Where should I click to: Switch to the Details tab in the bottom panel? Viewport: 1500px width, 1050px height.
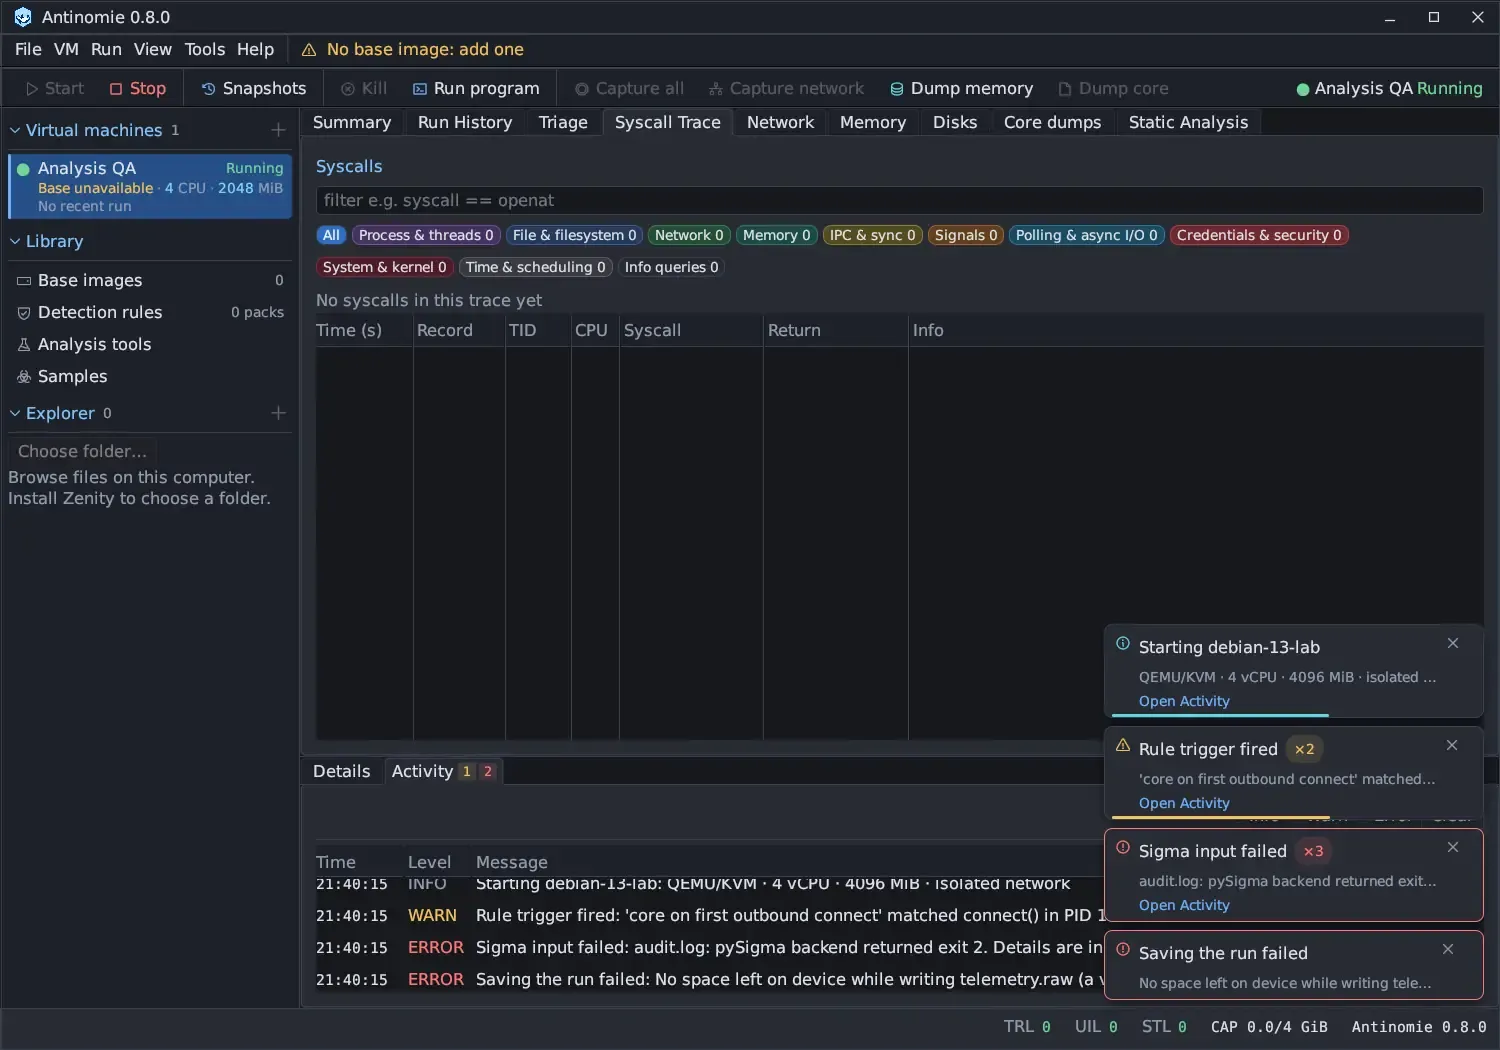[341, 771]
